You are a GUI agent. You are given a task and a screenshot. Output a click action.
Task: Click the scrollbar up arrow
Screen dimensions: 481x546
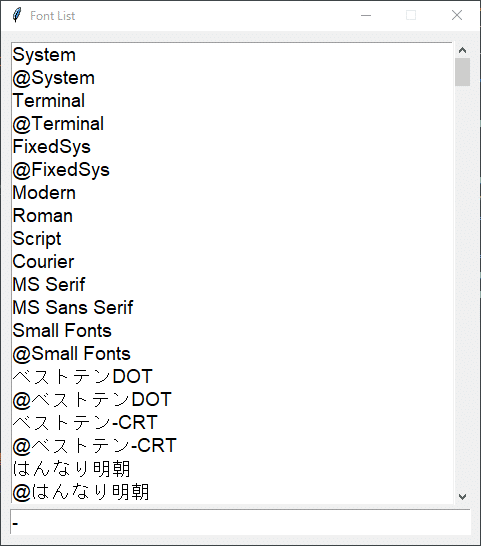463,50
